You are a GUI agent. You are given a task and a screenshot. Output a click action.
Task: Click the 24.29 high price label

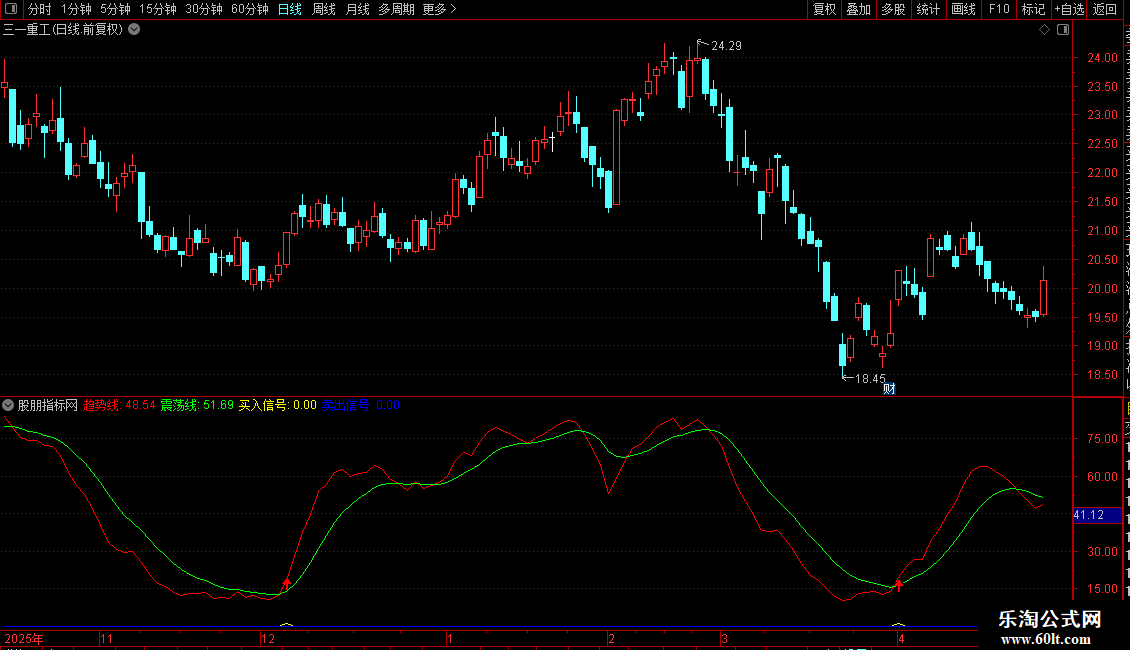(x=726, y=46)
